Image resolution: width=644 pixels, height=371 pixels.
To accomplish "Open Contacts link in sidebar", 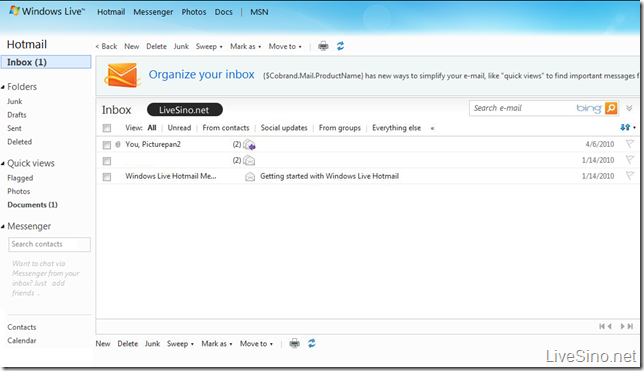I will [x=22, y=327].
